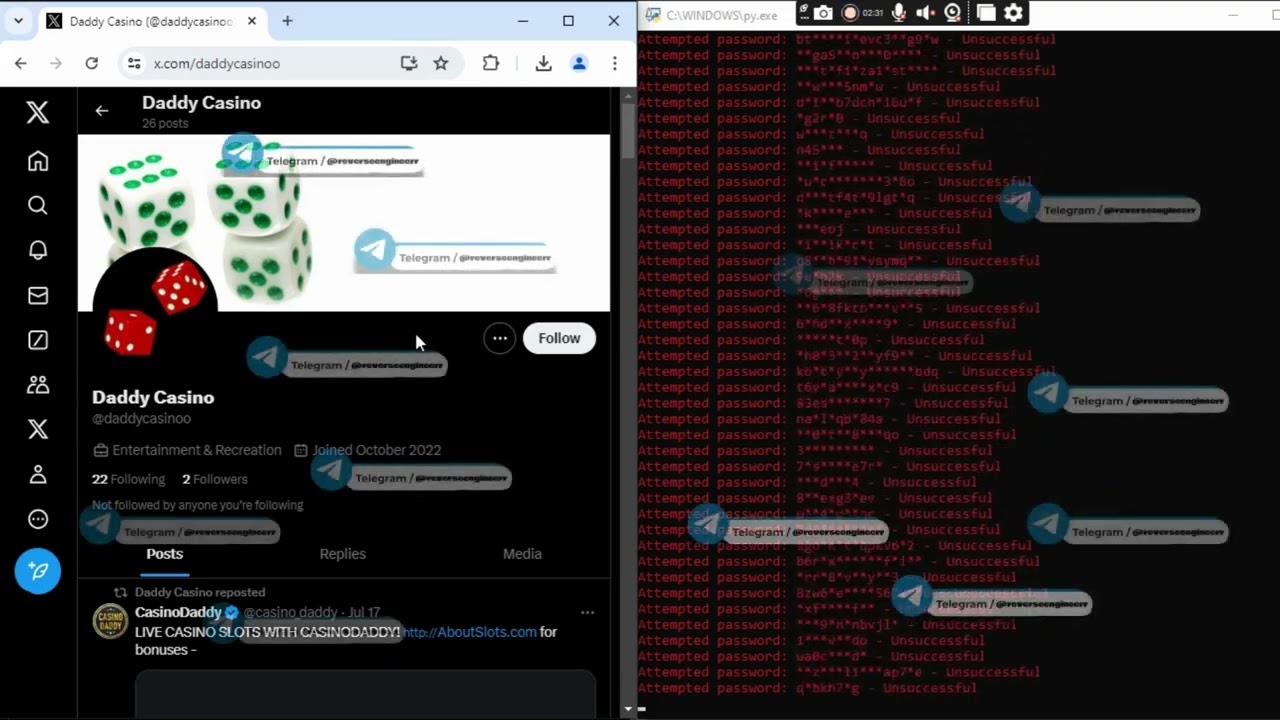Viewport: 1280px width, 720px height.
Task: Open Notifications bell in sidebar
Action: (38, 250)
